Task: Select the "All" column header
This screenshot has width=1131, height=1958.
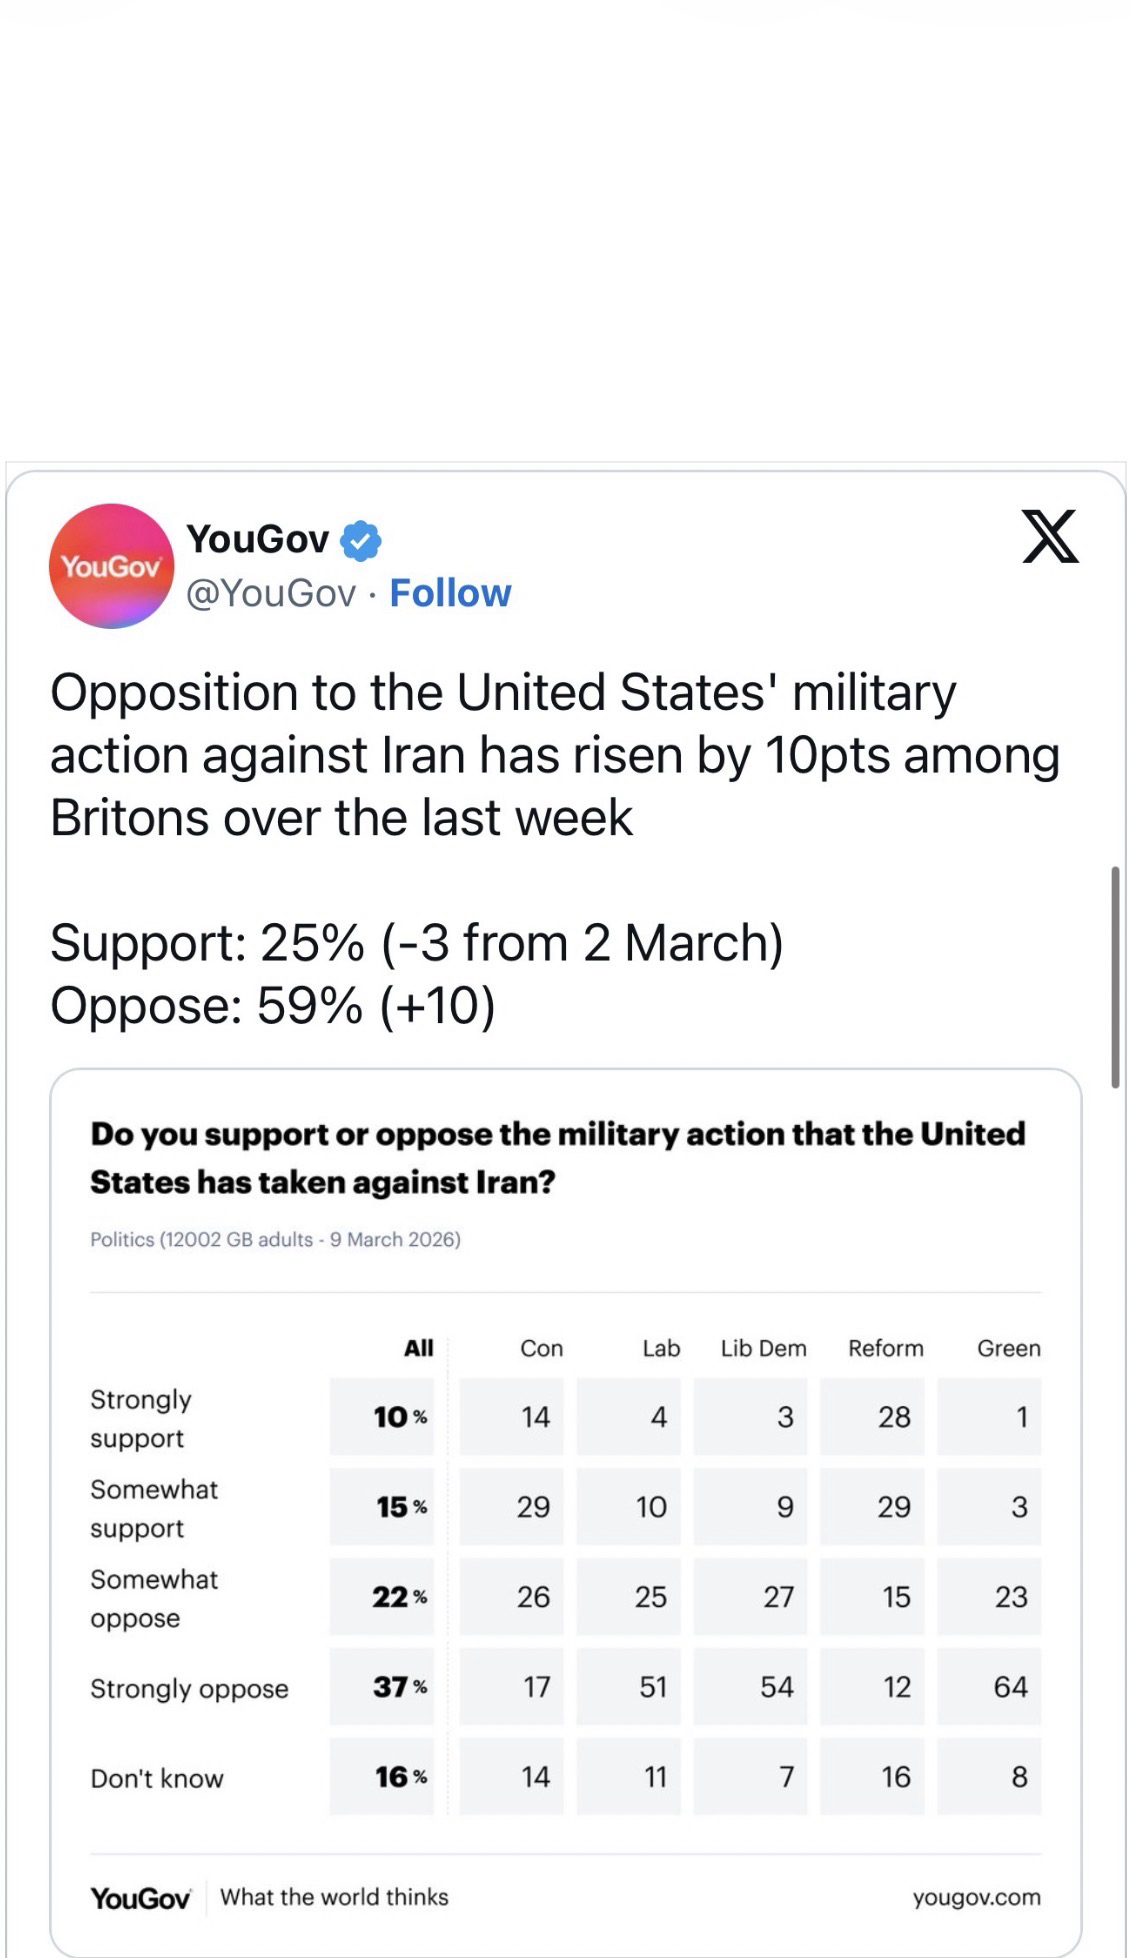Action: (418, 1348)
